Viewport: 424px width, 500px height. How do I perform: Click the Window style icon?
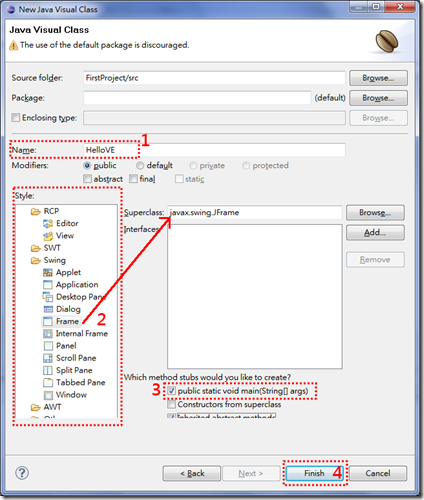[x=48, y=395]
